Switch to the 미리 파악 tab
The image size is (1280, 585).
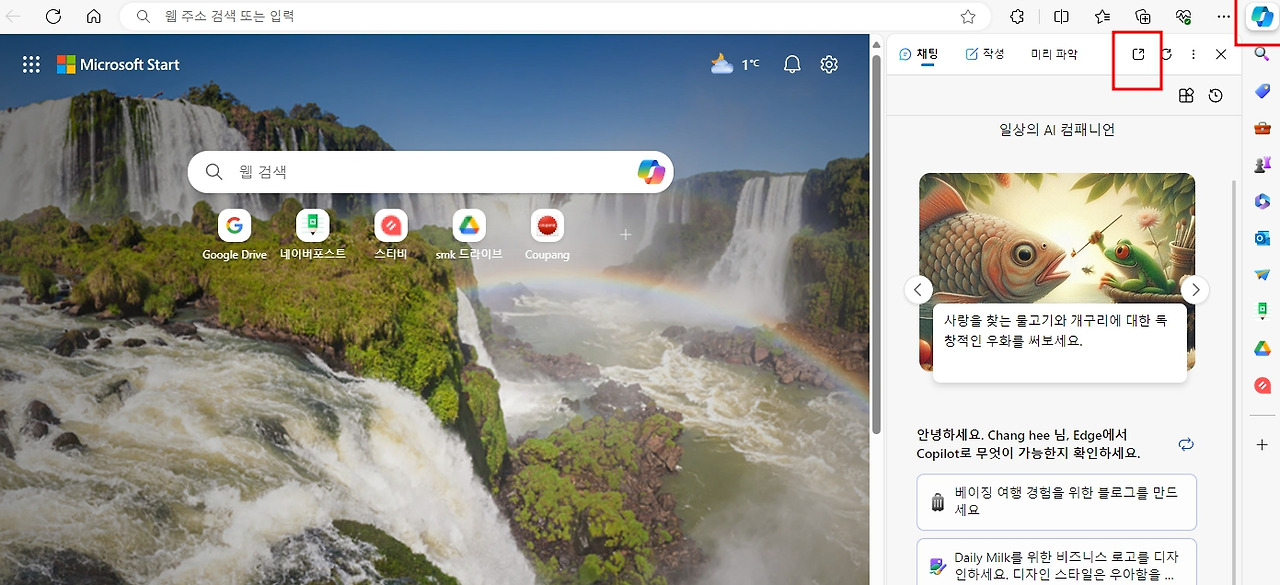[x=1054, y=54]
